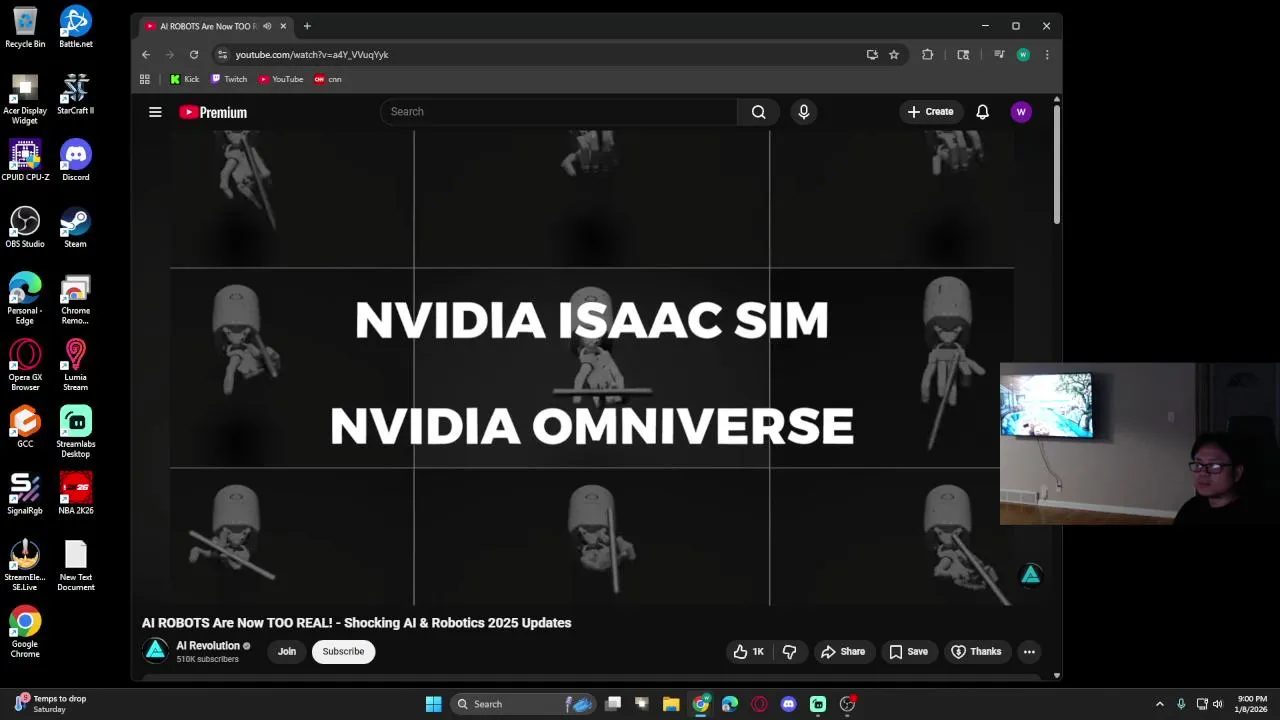Go back in browser history
This screenshot has width=1280, height=720.
click(x=146, y=55)
